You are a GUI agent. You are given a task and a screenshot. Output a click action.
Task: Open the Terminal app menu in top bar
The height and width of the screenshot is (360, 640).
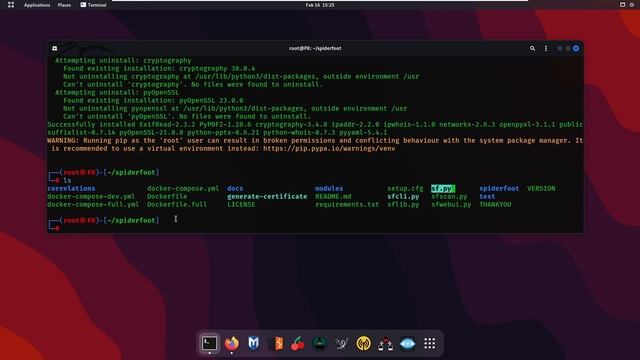[93, 5]
